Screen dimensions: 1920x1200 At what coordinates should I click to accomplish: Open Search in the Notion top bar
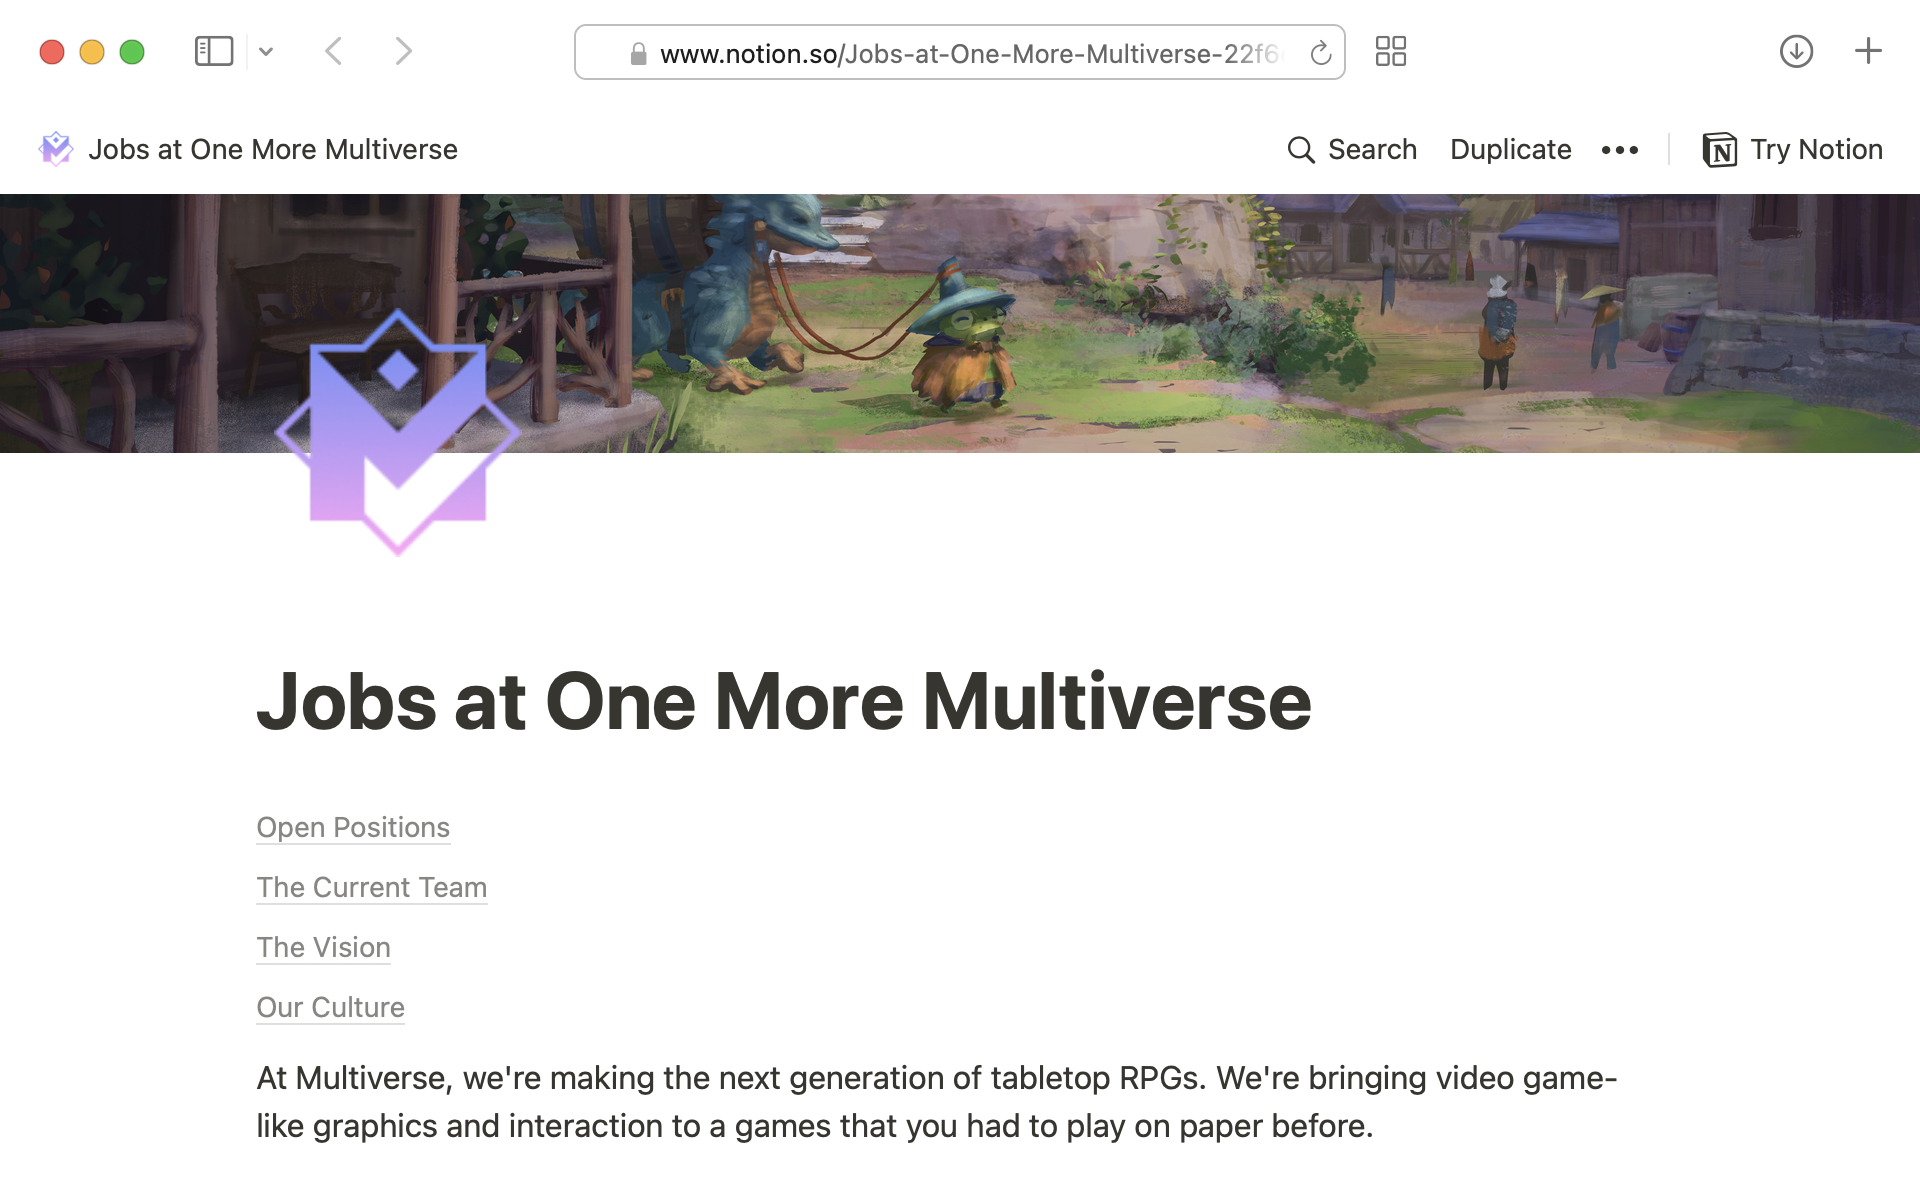1352,149
